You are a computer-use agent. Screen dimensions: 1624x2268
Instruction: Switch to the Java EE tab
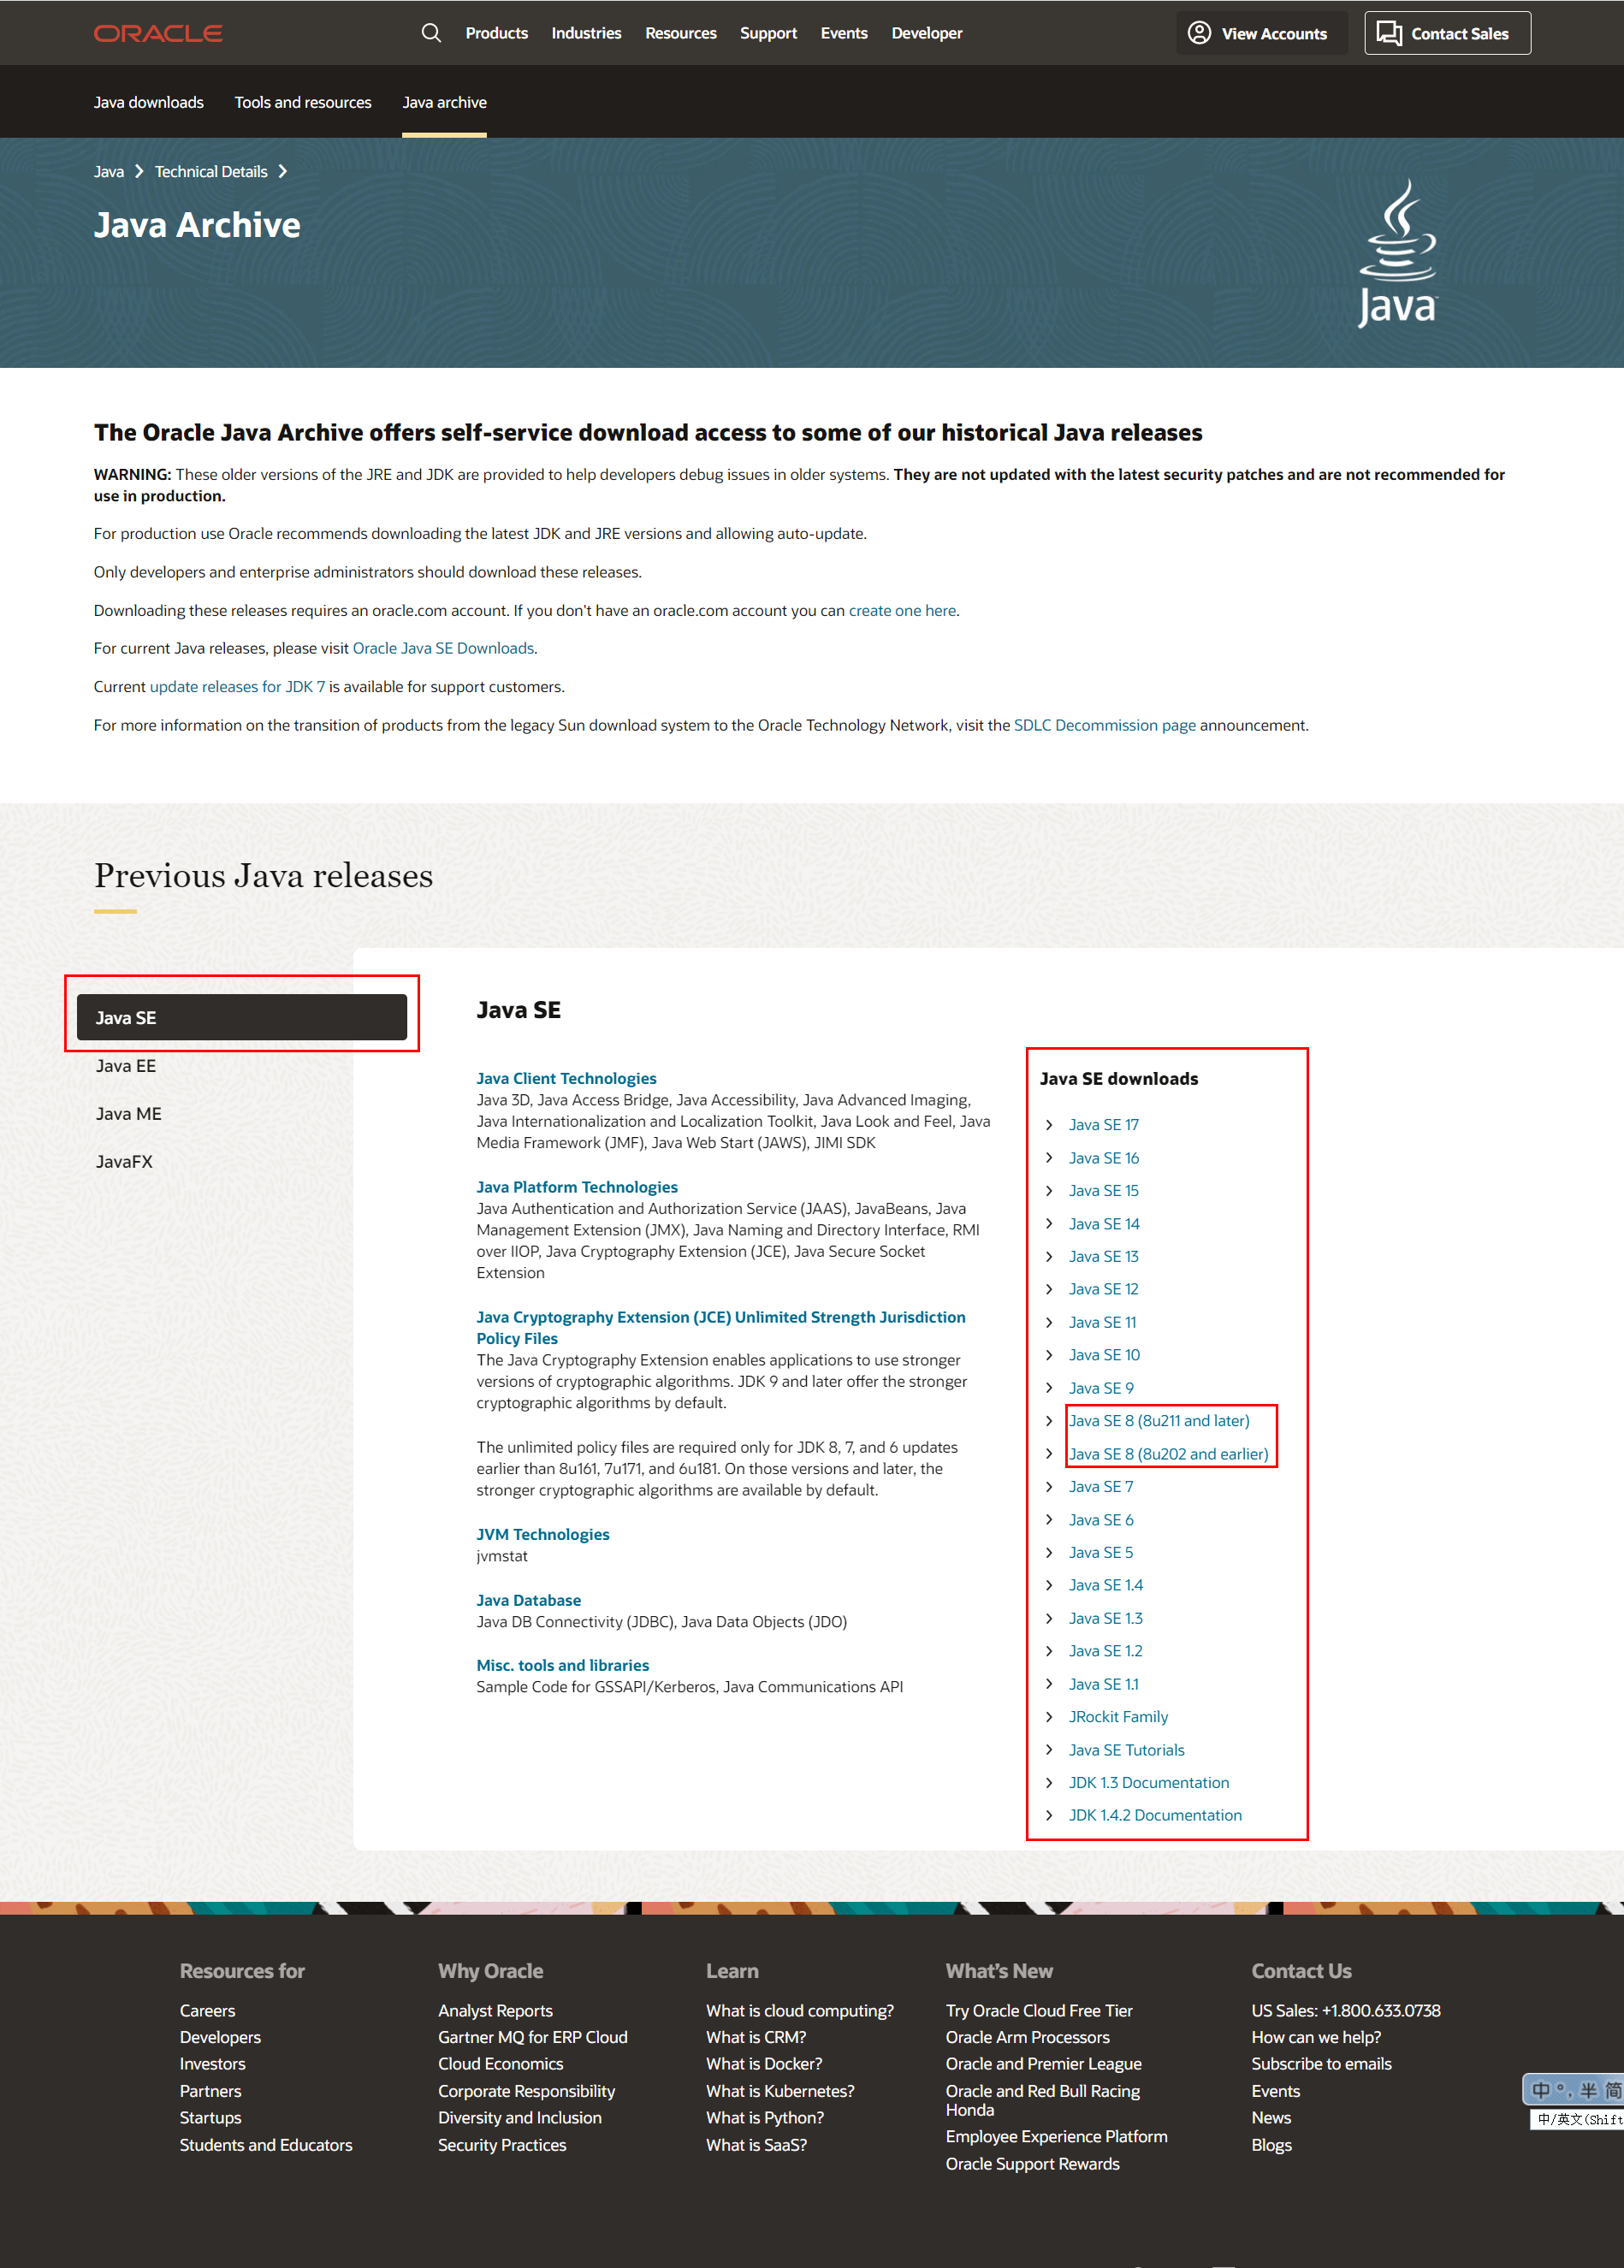tap(126, 1065)
